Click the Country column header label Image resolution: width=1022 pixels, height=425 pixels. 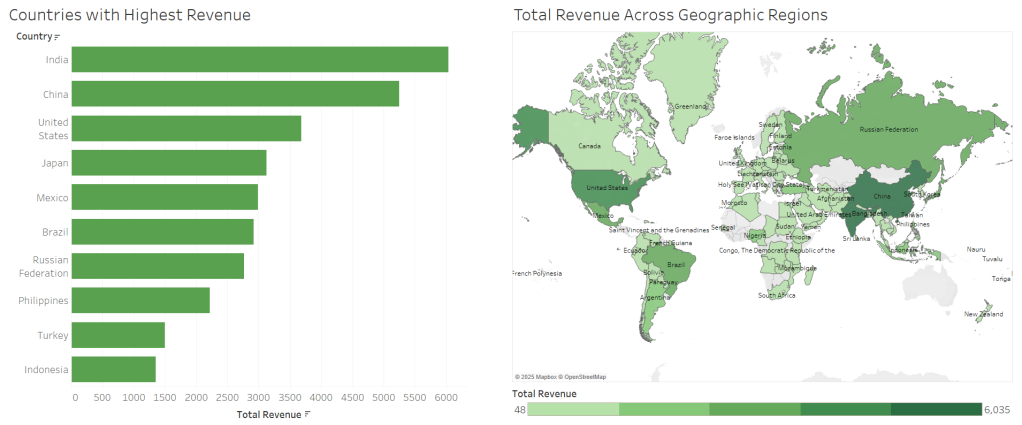coord(34,37)
